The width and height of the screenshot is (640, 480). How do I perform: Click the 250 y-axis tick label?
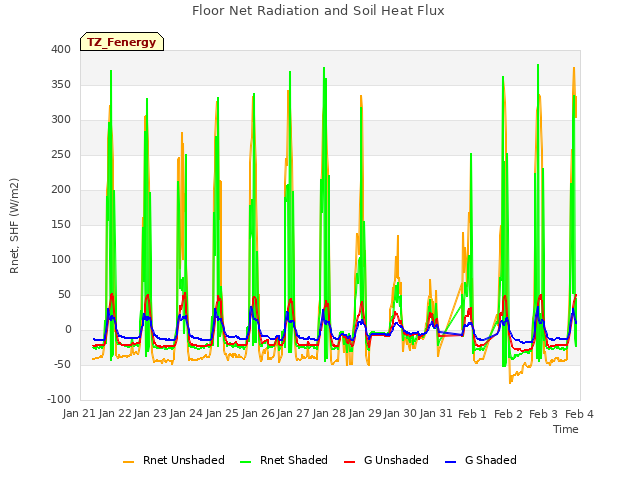pyautogui.click(x=61, y=155)
